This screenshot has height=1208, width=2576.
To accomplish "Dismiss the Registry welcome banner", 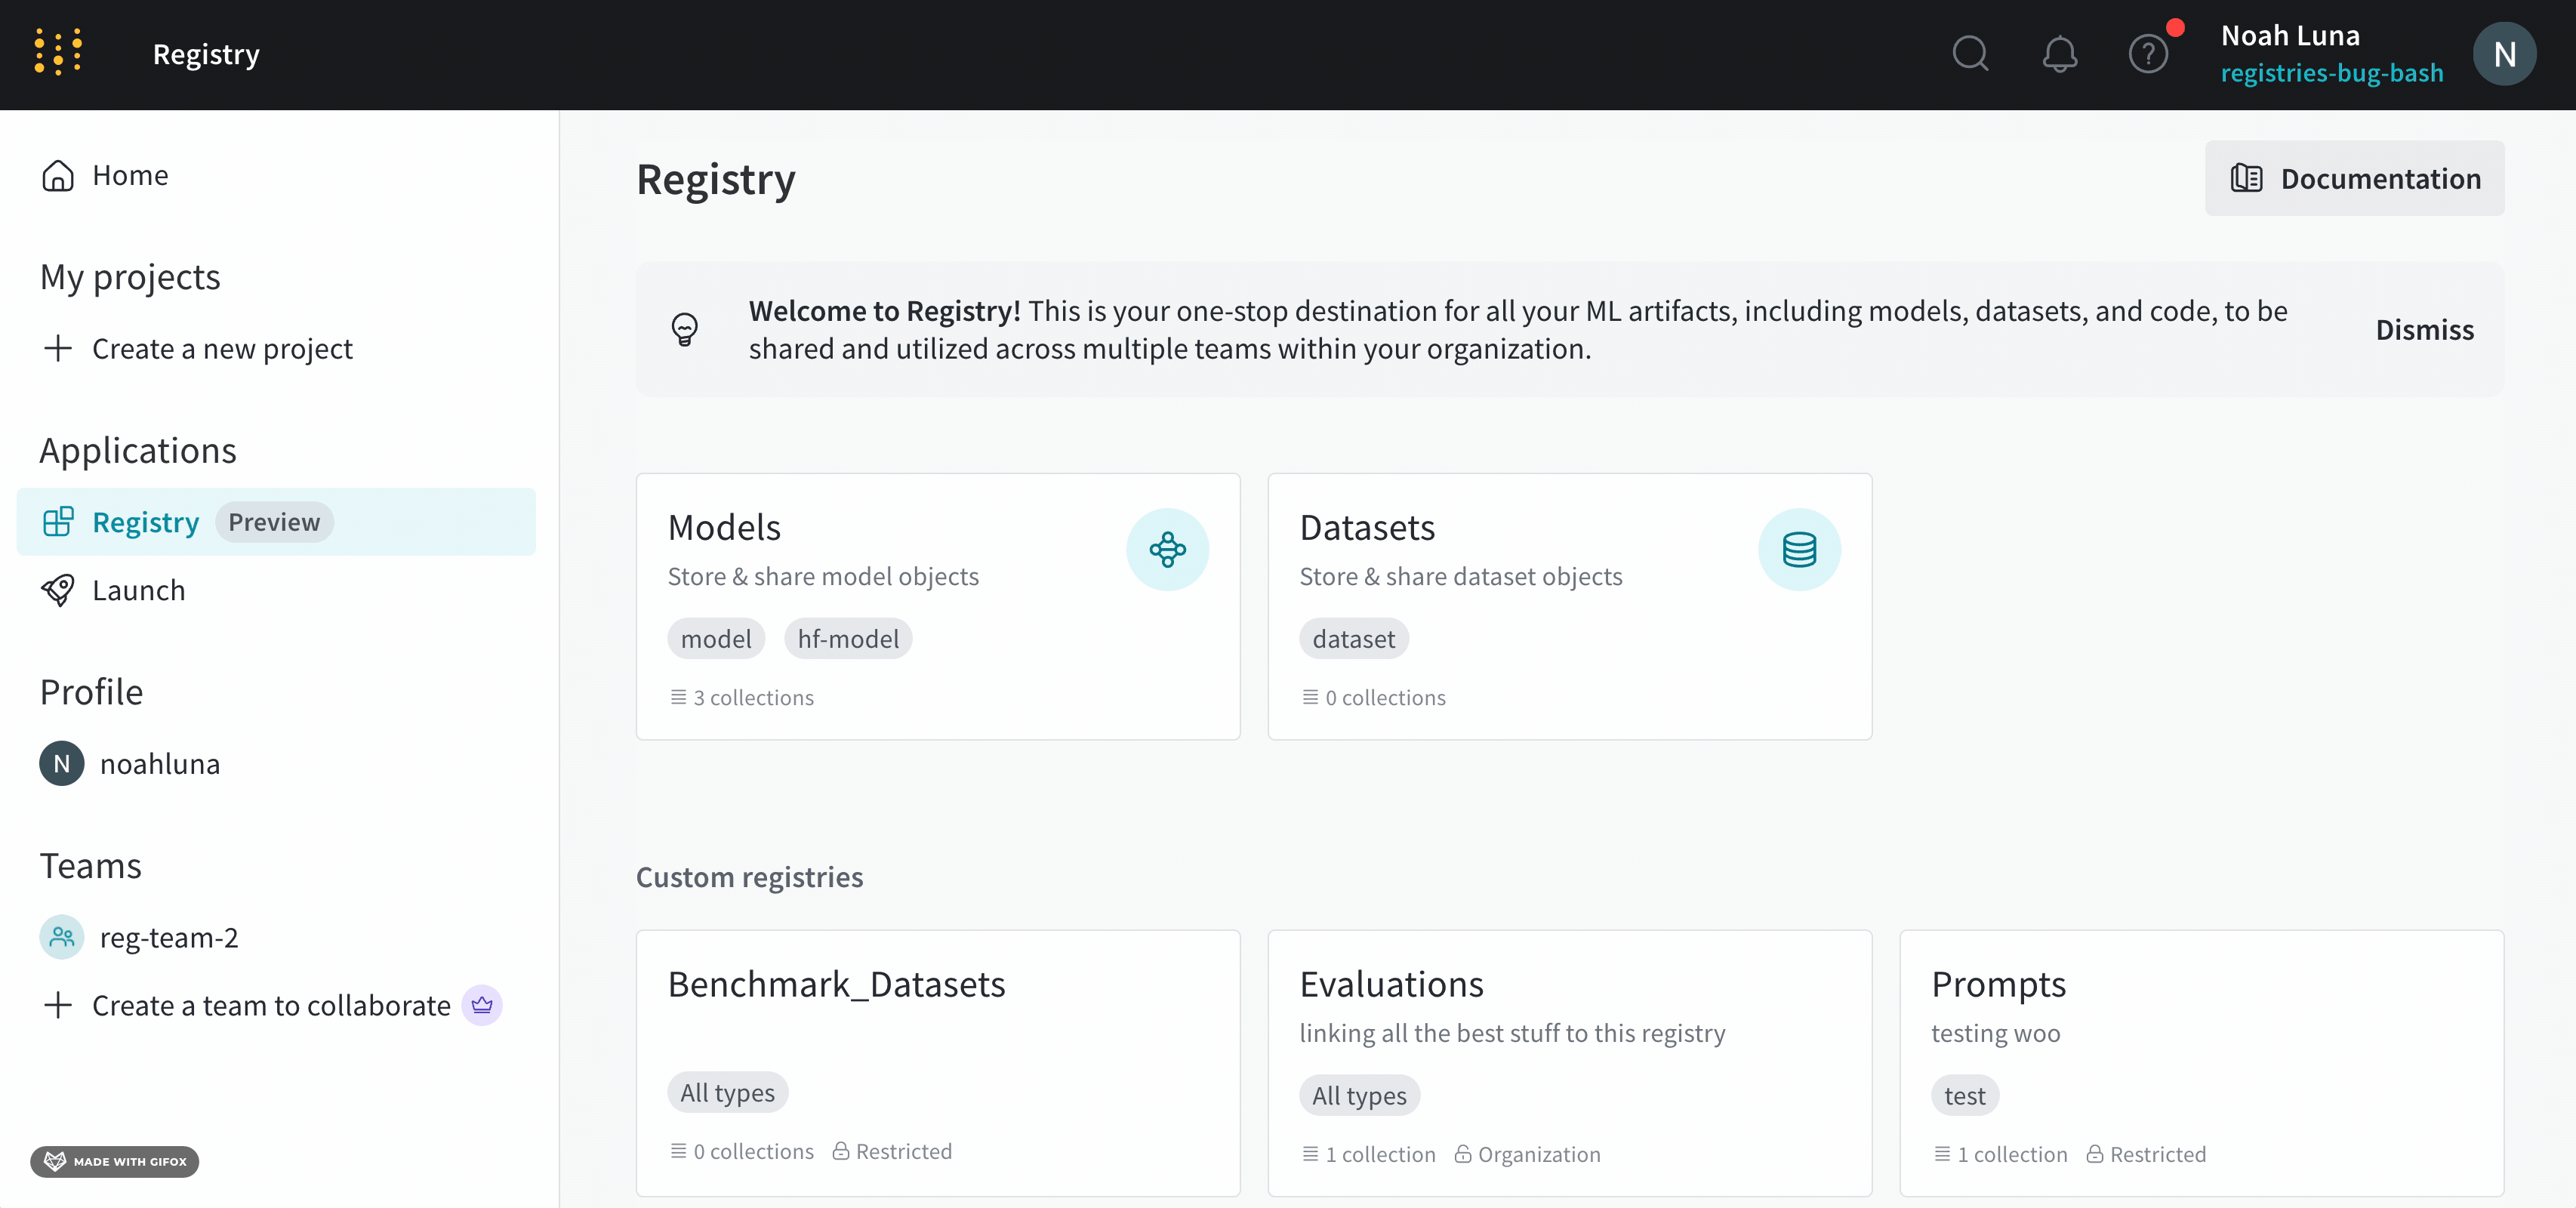I will point(2424,329).
